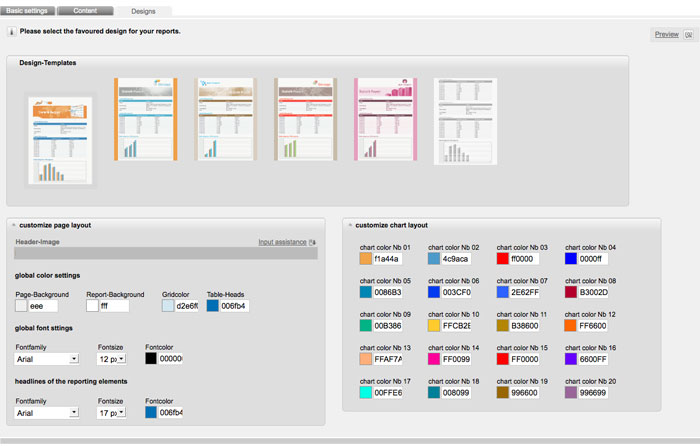The image size is (700, 446).
Task: Open the Preview link
Action: 666,35
